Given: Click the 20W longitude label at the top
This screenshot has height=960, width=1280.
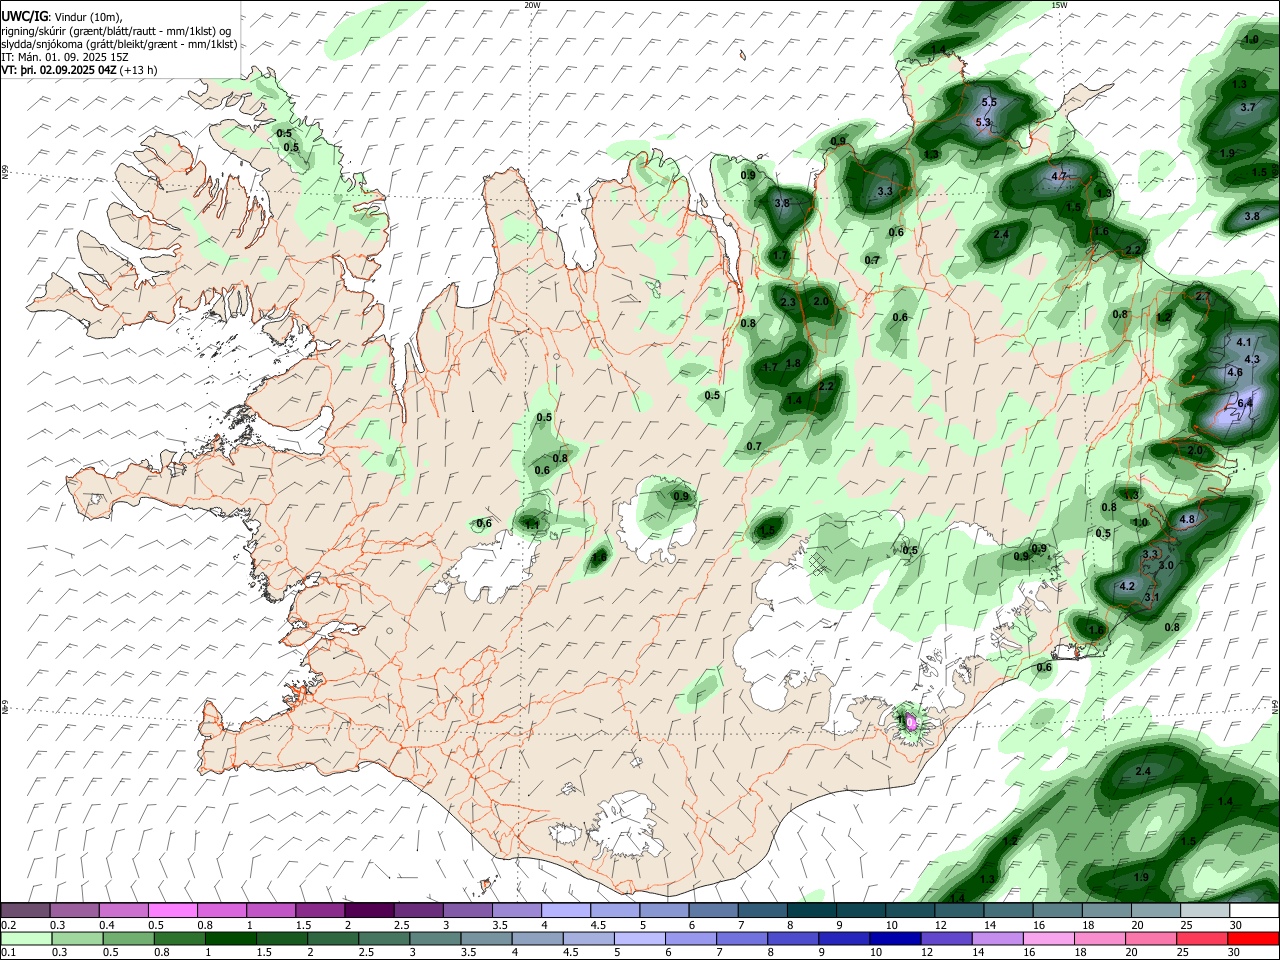Looking at the screenshot, I should [532, 5].
